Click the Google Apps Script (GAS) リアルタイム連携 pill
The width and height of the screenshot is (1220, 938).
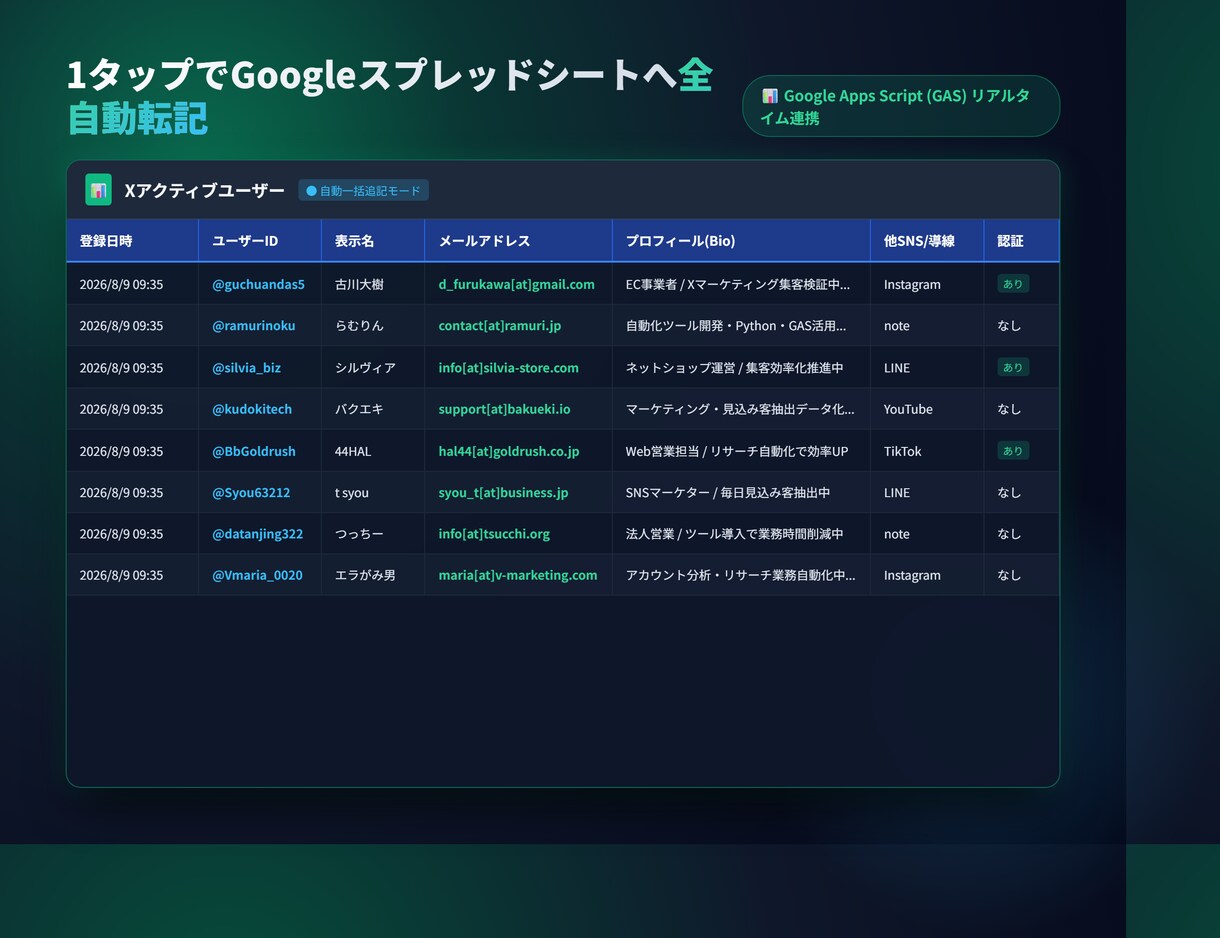coord(901,106)
